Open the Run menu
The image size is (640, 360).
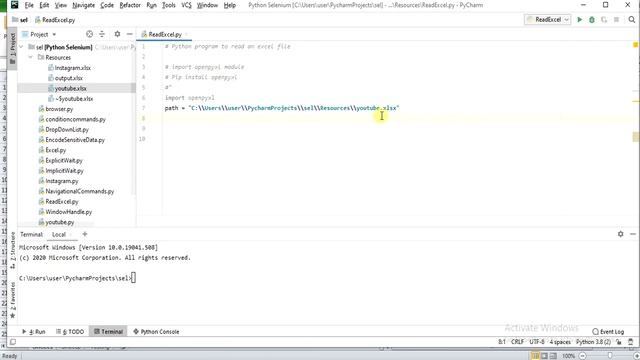[151, 5]
